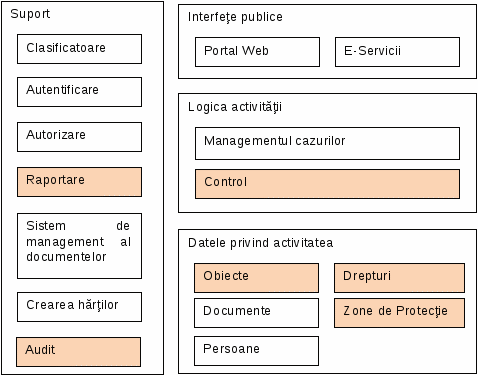Click the Persoane box
Image resolution: width=478 pixels, height=375 pixels.
point(256,351)
